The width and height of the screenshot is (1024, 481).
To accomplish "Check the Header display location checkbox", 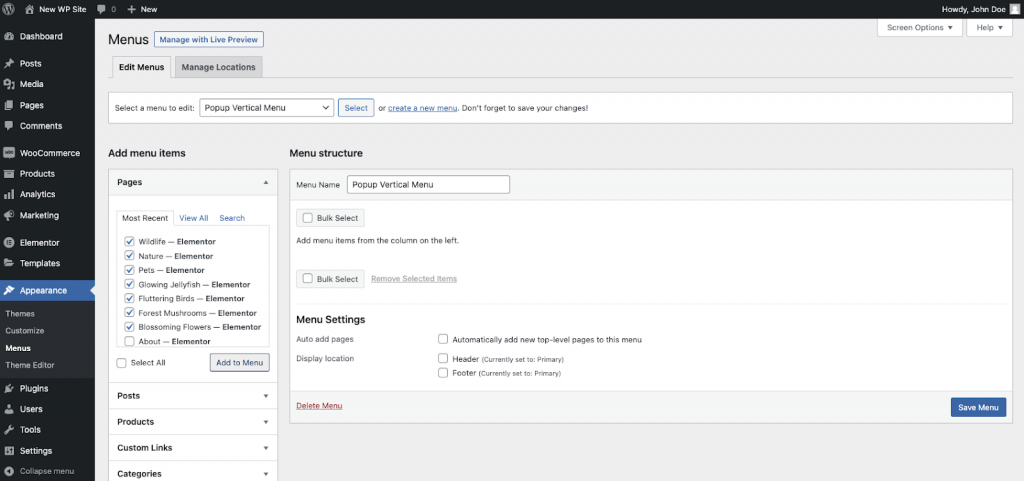I will [x=443, y=358].
